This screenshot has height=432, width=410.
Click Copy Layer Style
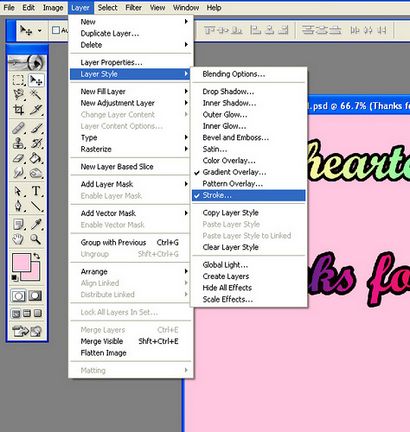tap(249, 213)
